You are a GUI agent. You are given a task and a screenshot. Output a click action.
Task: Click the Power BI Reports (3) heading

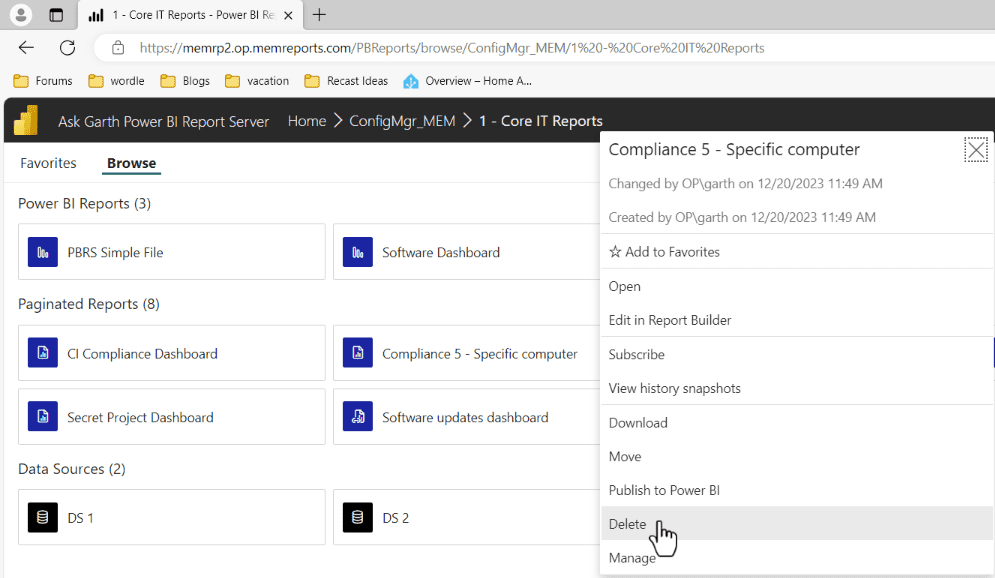pyautogui.click(x=84, y=204)
